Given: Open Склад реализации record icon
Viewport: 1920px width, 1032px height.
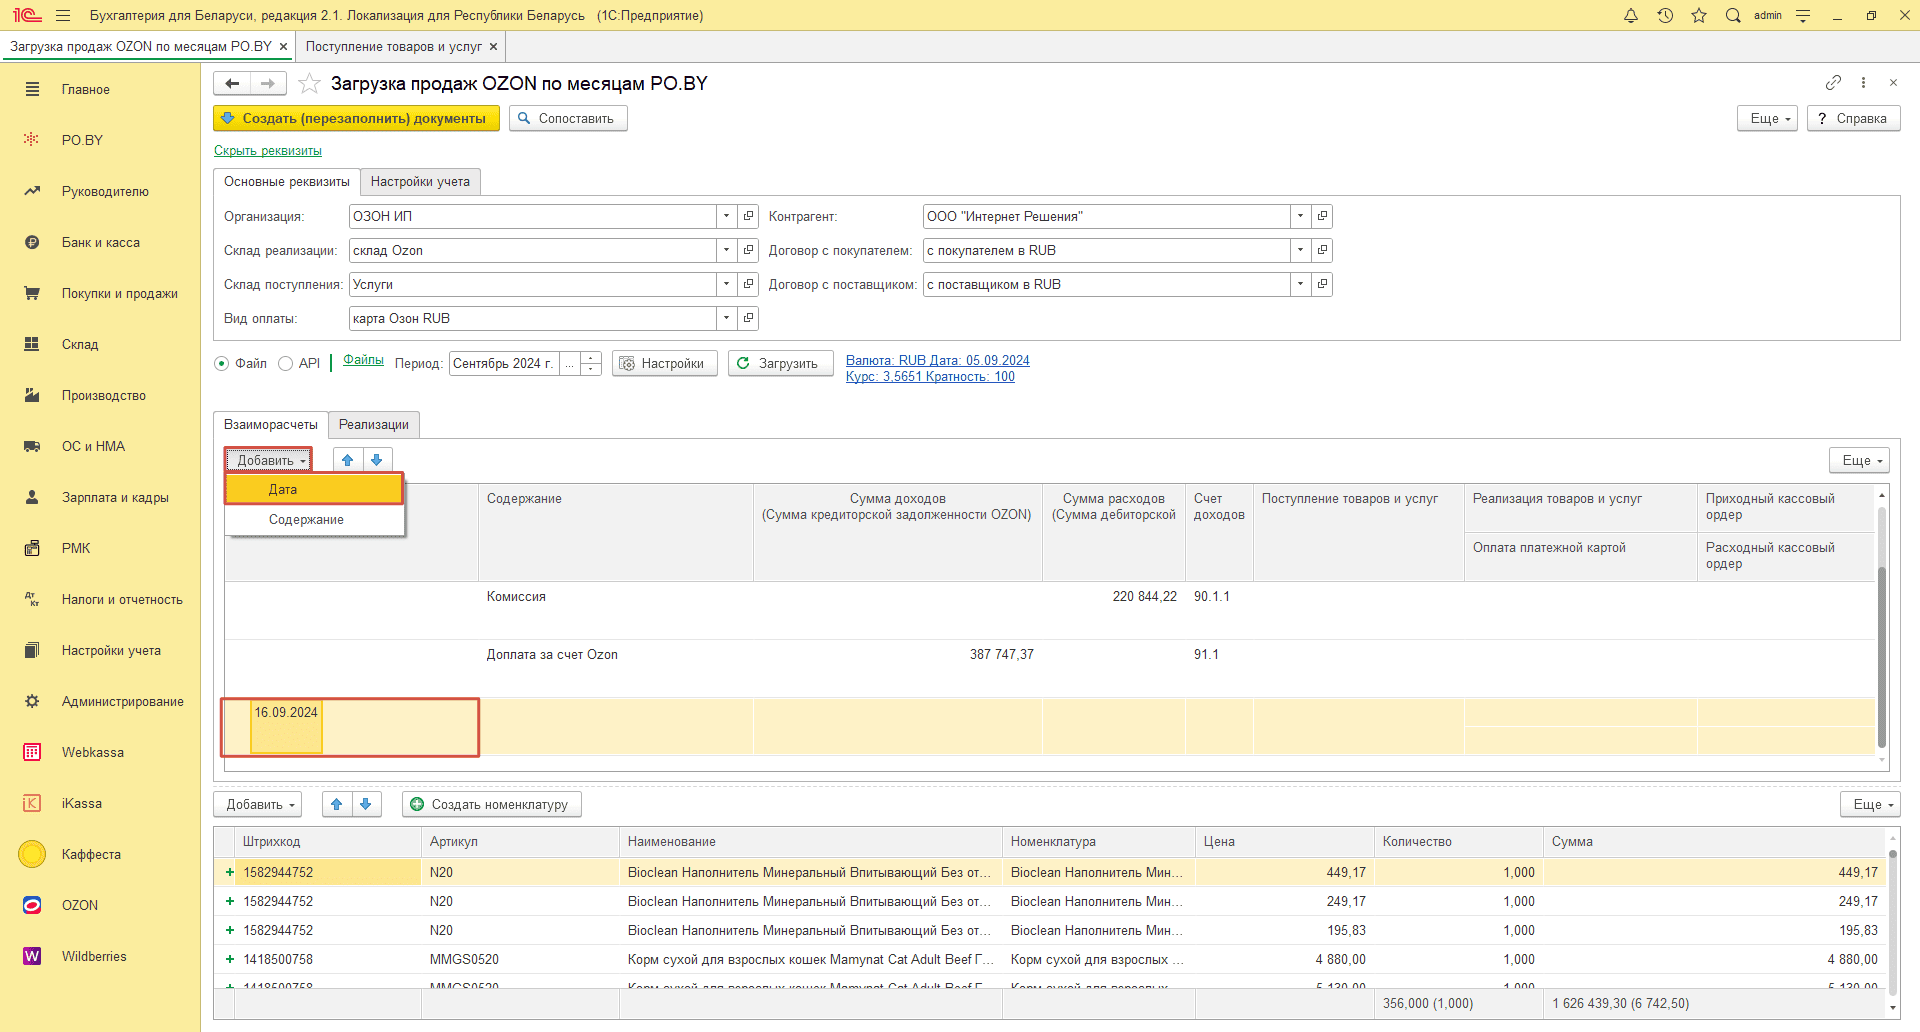Looking at the screenshot, I should 749,250.
